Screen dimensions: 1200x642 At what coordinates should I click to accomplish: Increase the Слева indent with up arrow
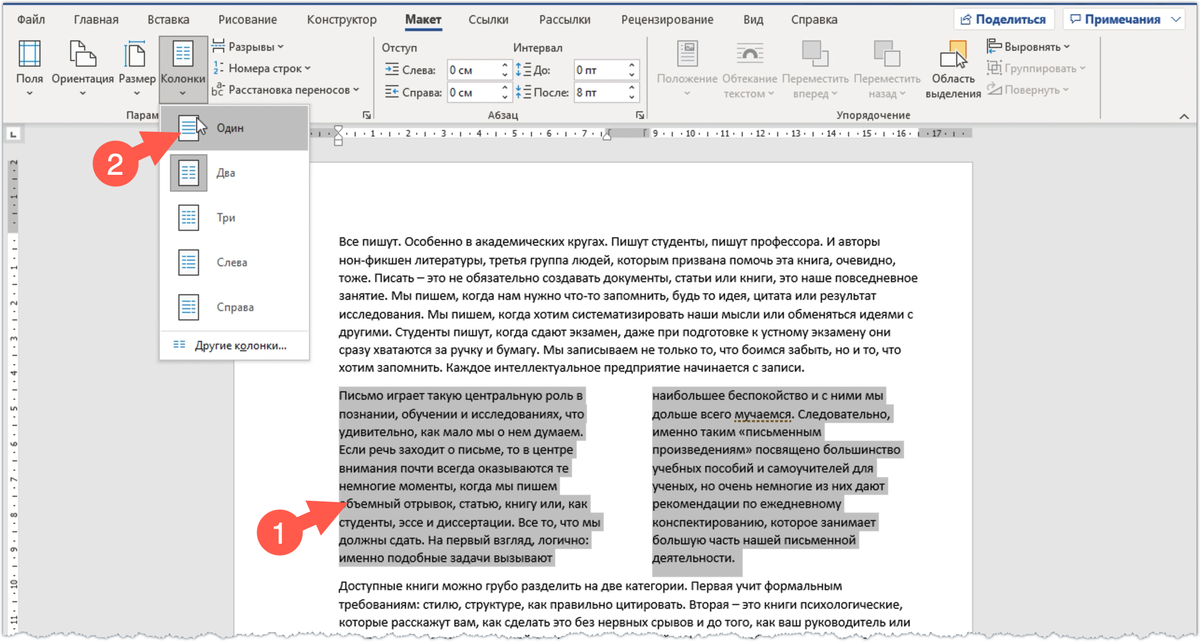[x=507, y=65]
